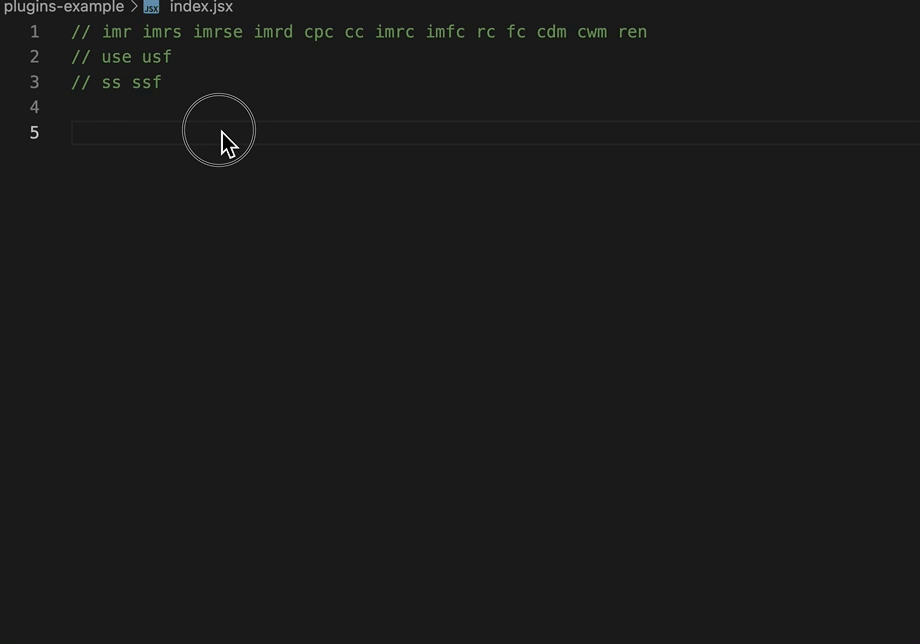Screen dimensions: 920x644
Task: Click the word ssf on line 3
Action: tap(147, 82)
